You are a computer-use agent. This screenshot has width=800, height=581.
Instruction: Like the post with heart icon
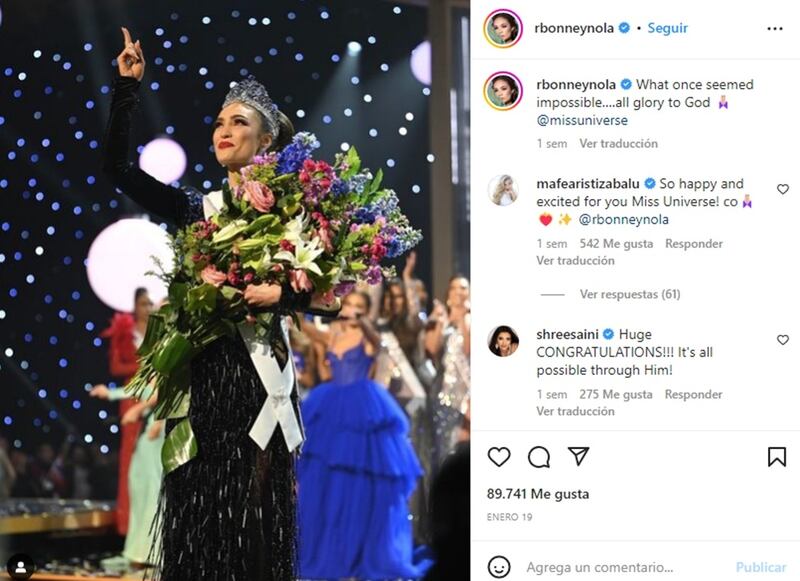[498, 457]
